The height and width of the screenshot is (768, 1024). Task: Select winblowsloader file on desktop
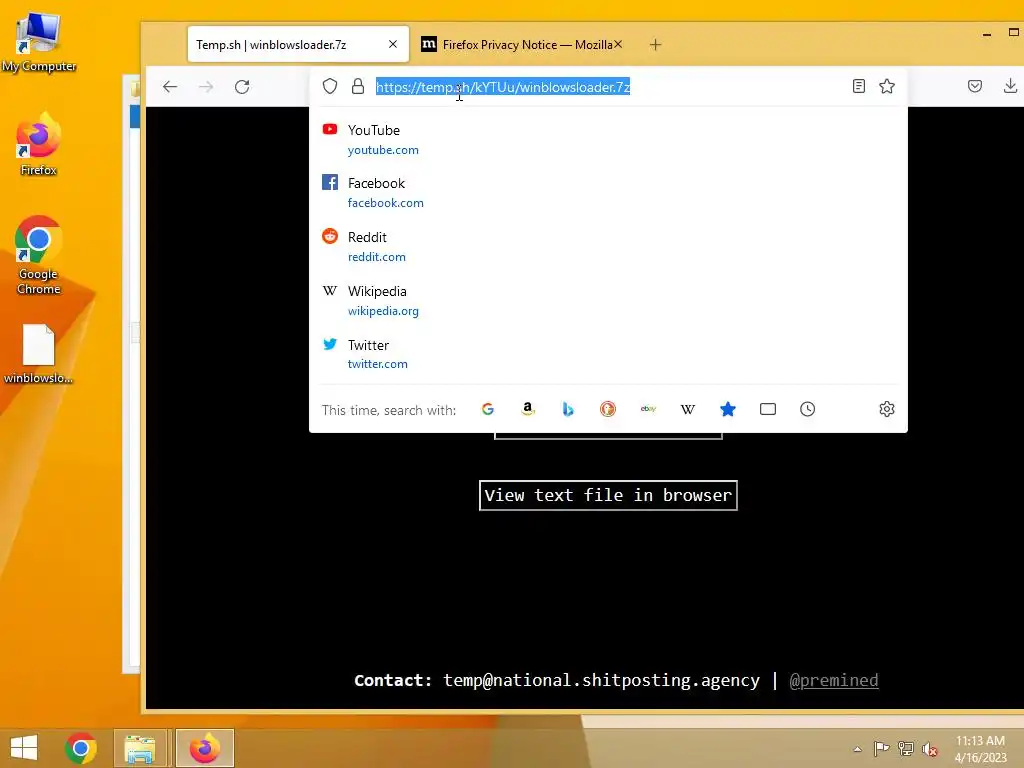point(39,354)
